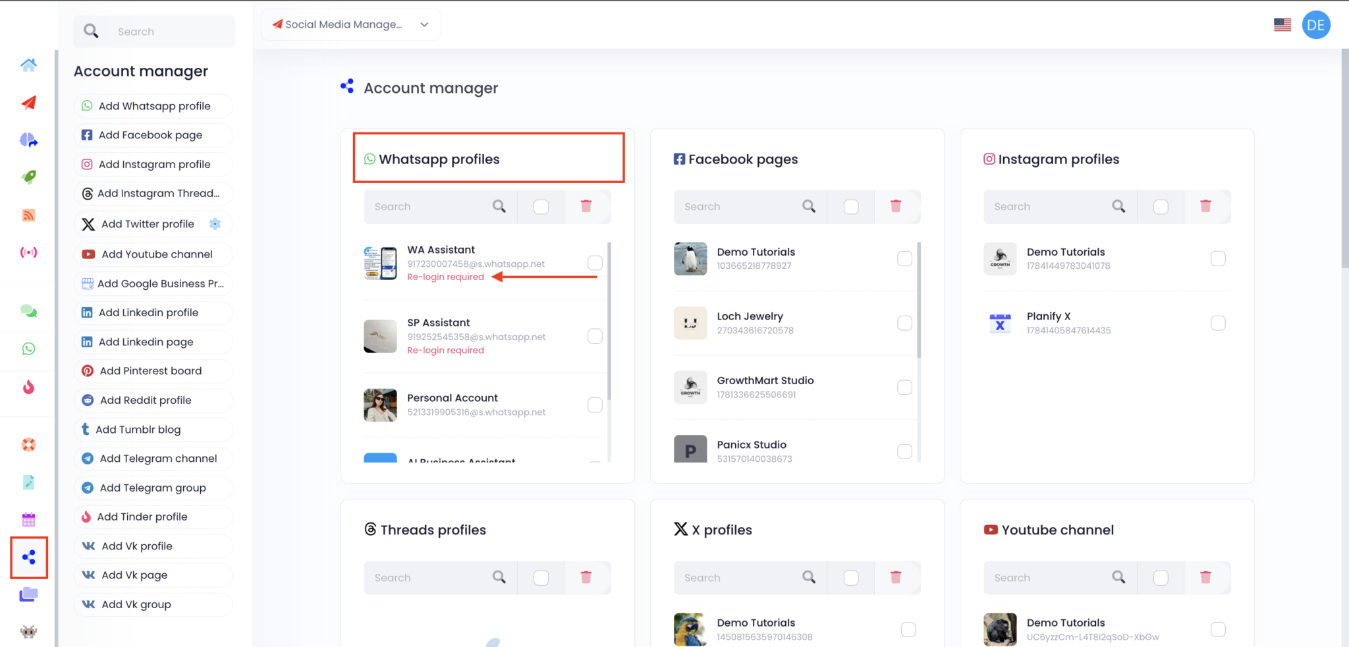Open the DE user avatar menu
The image size is (1349, 647).
click(x=1316, y=25)
